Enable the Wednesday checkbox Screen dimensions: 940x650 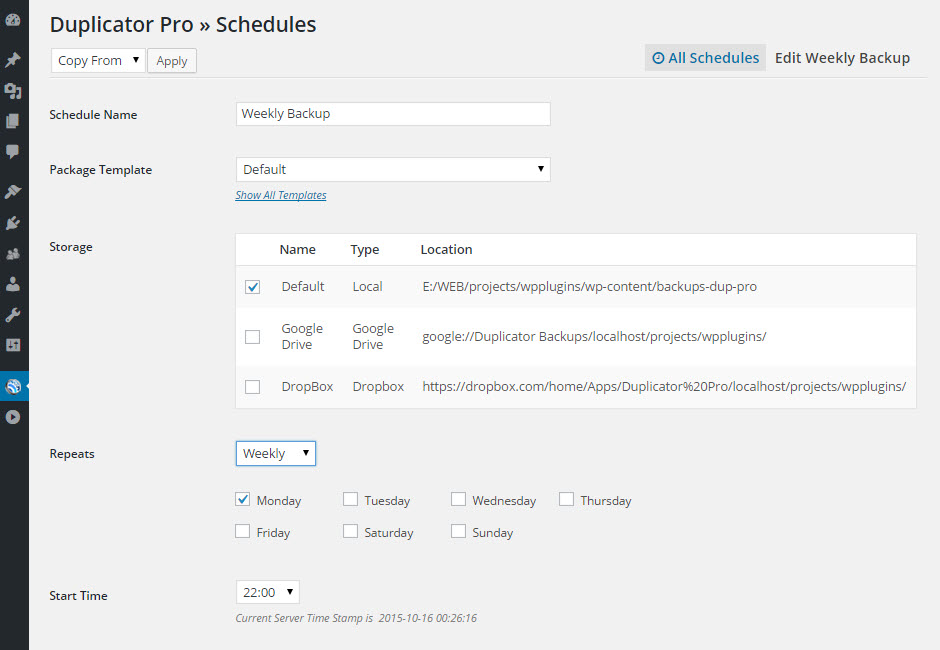pyautogui.click(x=458, y=499)
